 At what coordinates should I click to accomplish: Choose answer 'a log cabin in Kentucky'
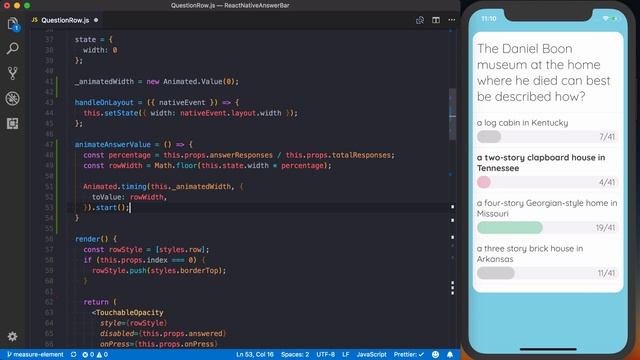(522, 122)
